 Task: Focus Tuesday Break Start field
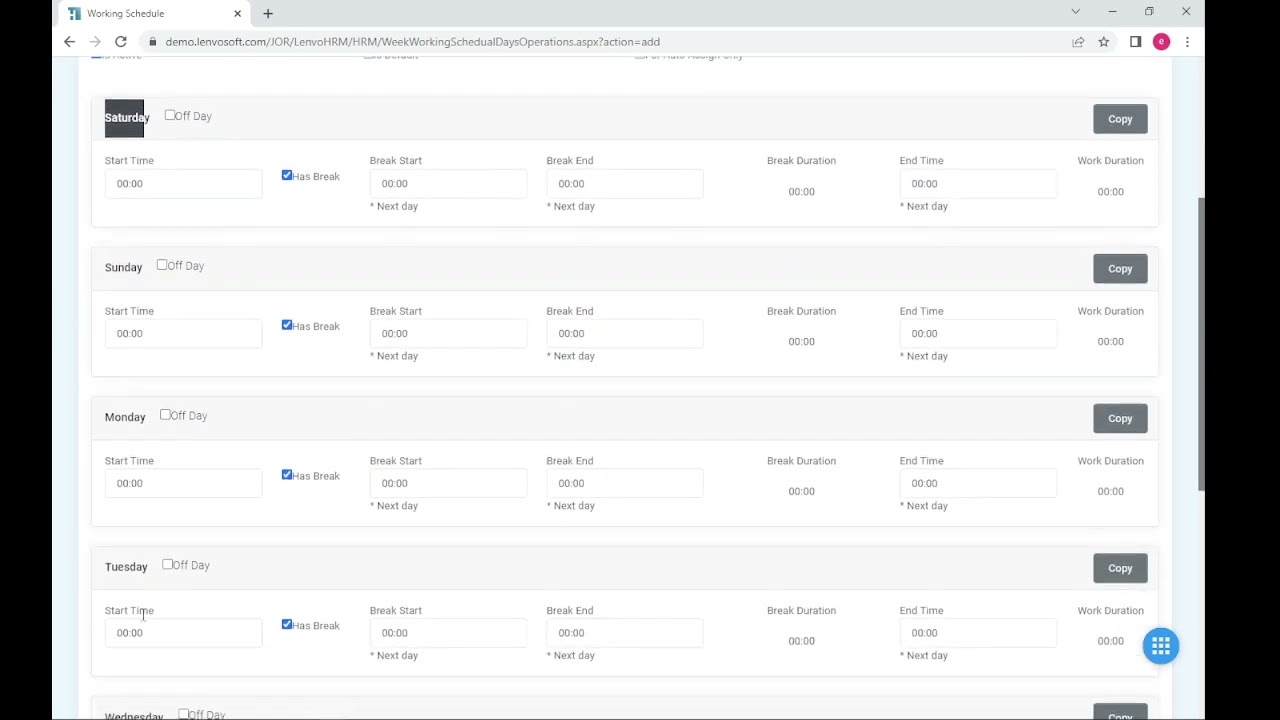[448, 633]
